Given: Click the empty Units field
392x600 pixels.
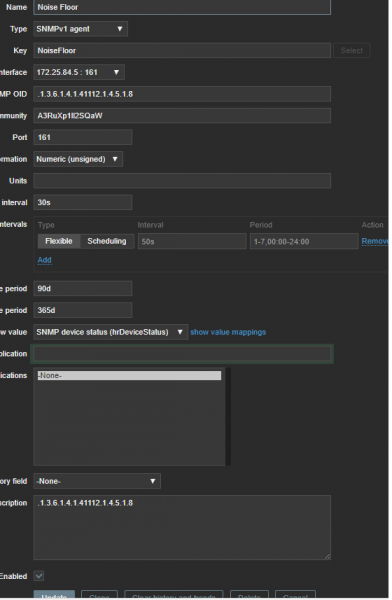Looking at the screenshot, I should (x=182, y=181).
